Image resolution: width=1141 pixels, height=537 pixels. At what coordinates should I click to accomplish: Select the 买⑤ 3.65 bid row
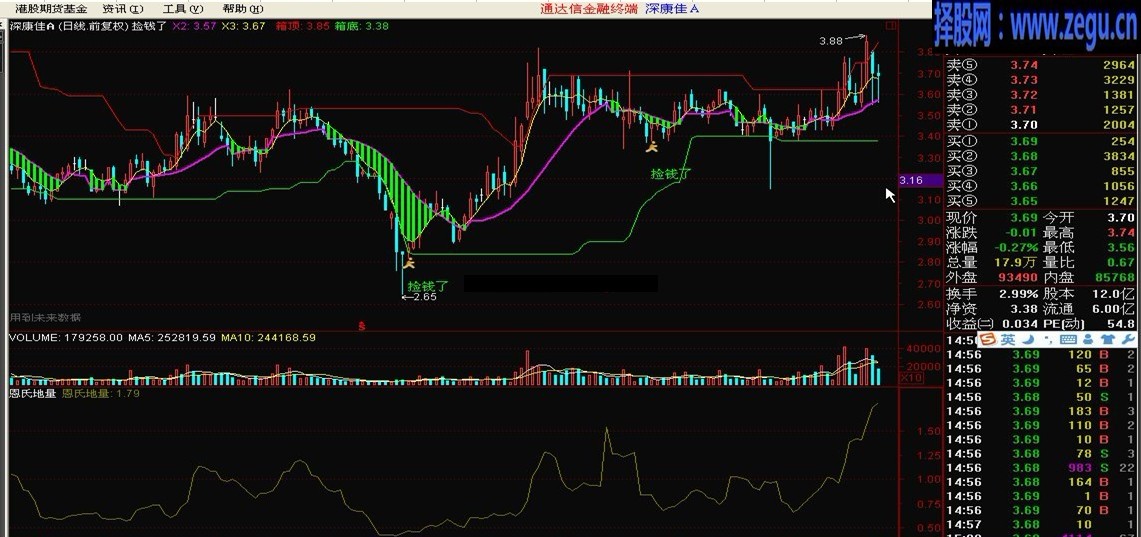(1041, 201)
